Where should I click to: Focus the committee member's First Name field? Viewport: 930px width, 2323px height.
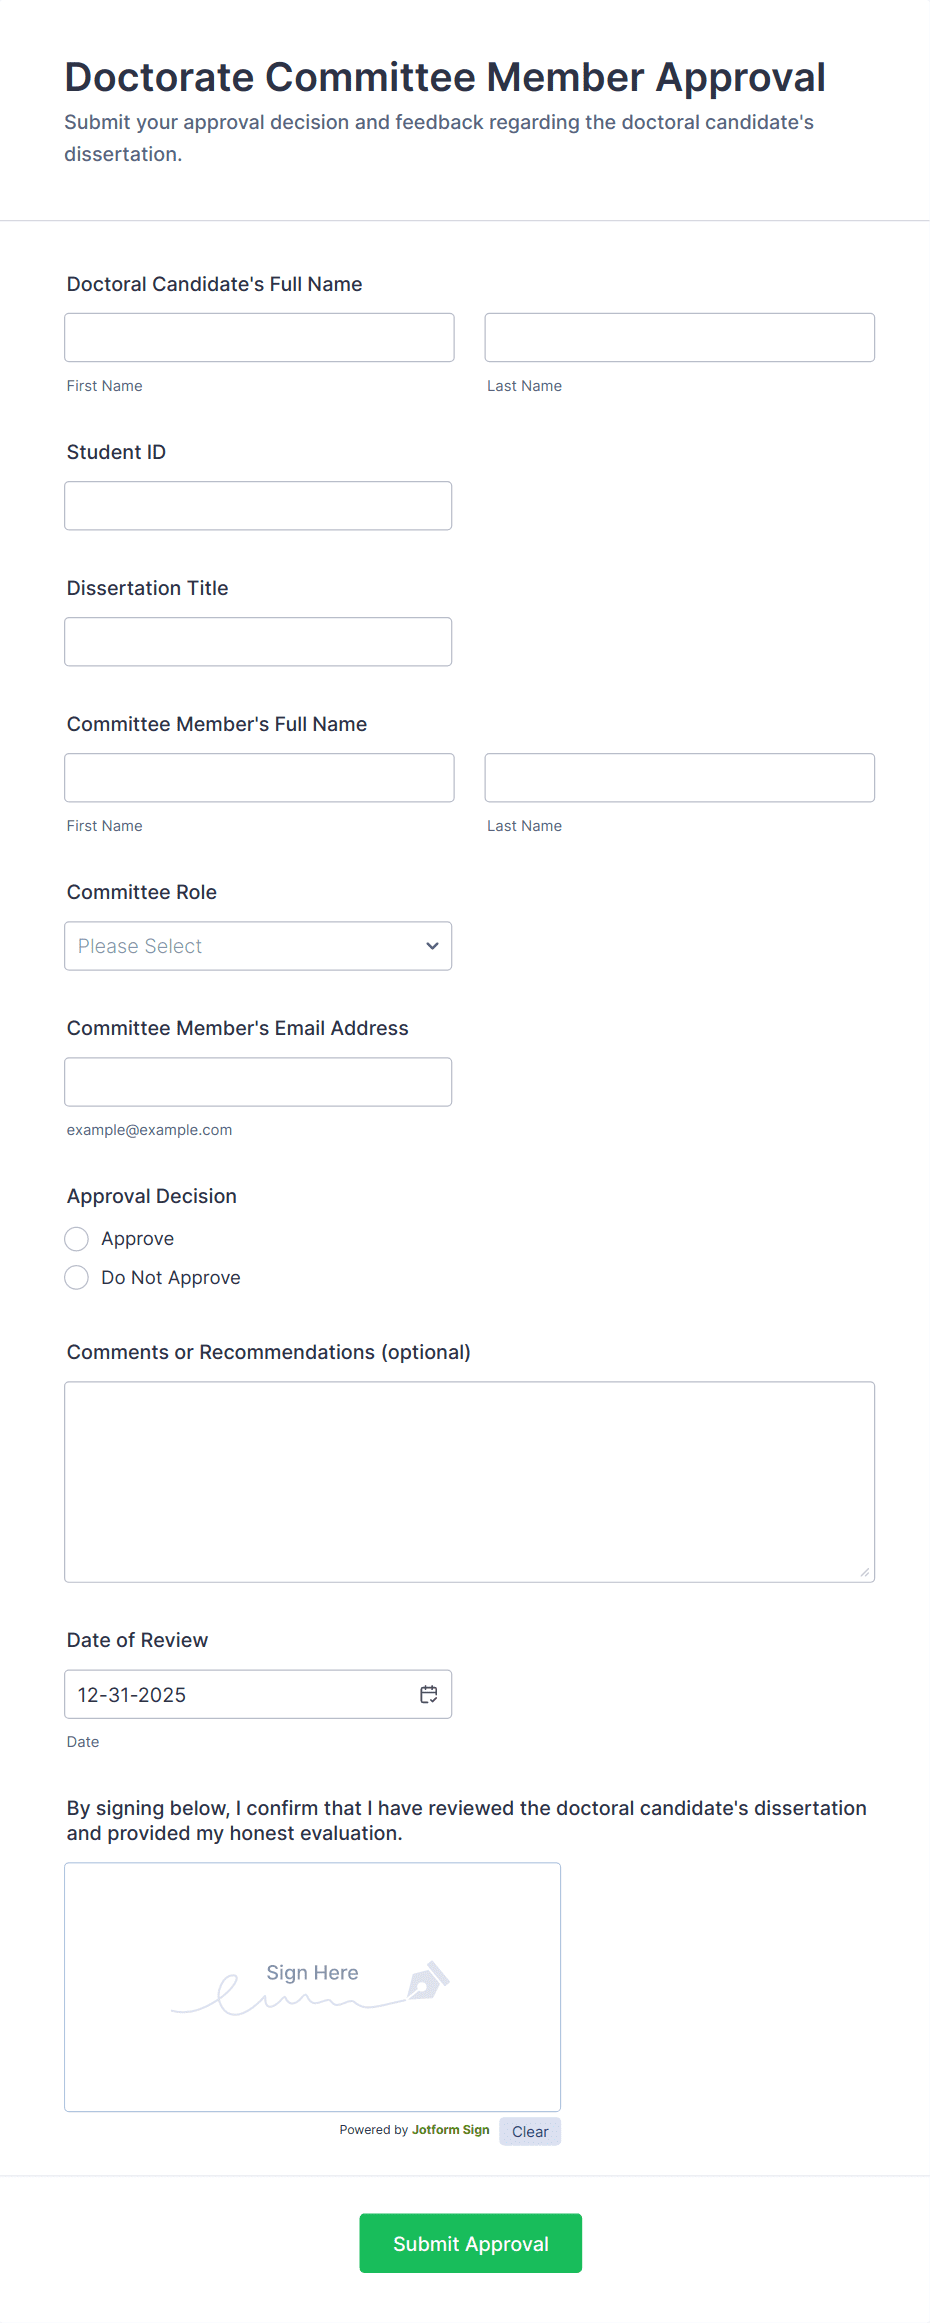coord(258,777)
